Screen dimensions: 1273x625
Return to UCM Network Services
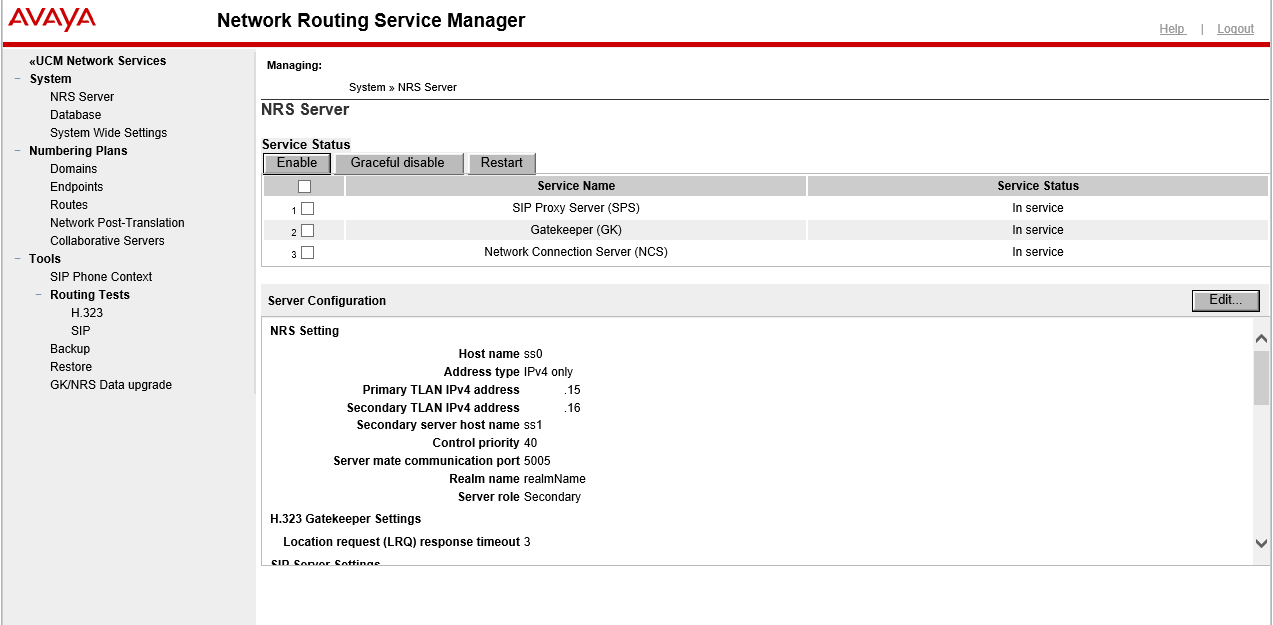coord(98,61)
